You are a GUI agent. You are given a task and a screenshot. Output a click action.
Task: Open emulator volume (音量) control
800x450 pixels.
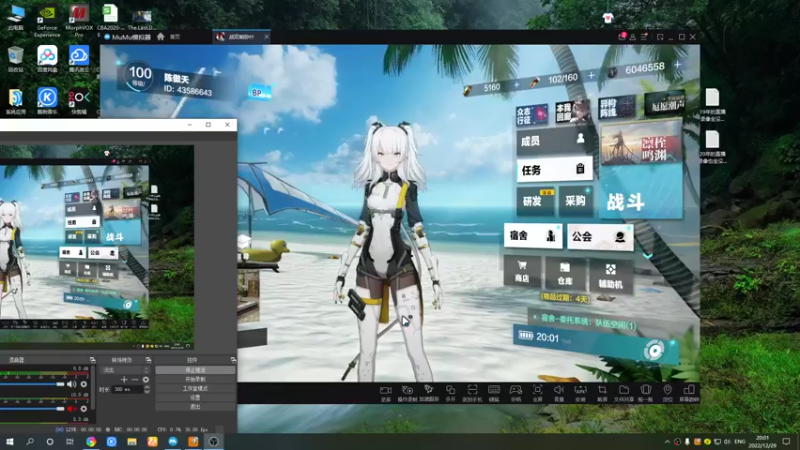pyautogui.click(x=559, y=393)
